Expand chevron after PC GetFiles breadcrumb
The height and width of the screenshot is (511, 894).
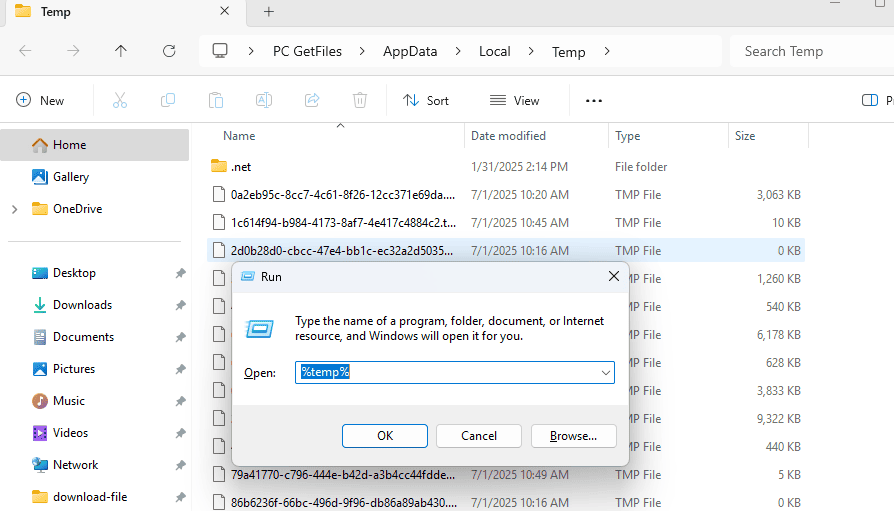[362, 51]
